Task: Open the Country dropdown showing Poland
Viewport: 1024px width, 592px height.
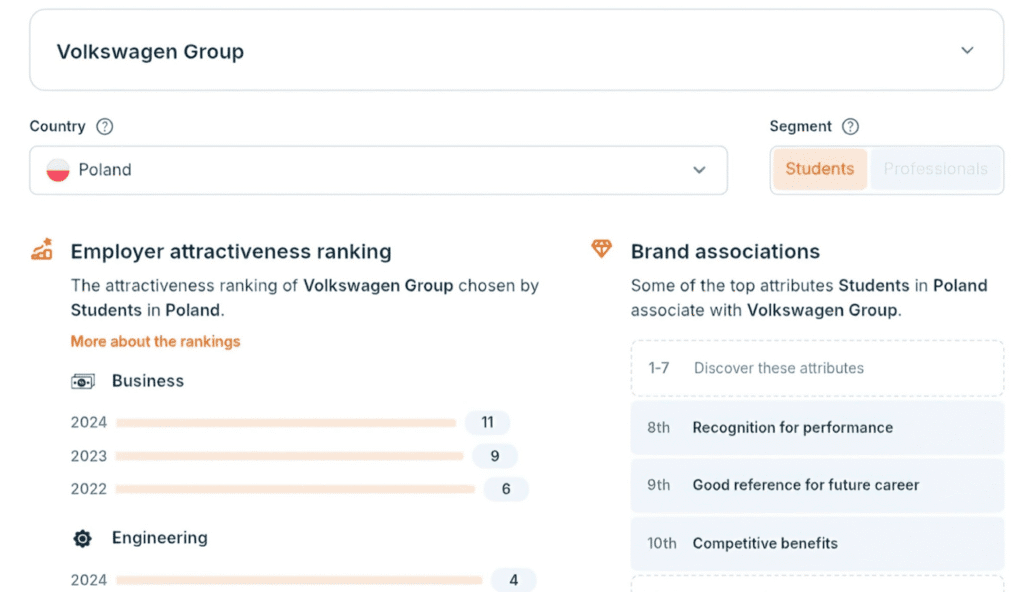Action: 378,170
